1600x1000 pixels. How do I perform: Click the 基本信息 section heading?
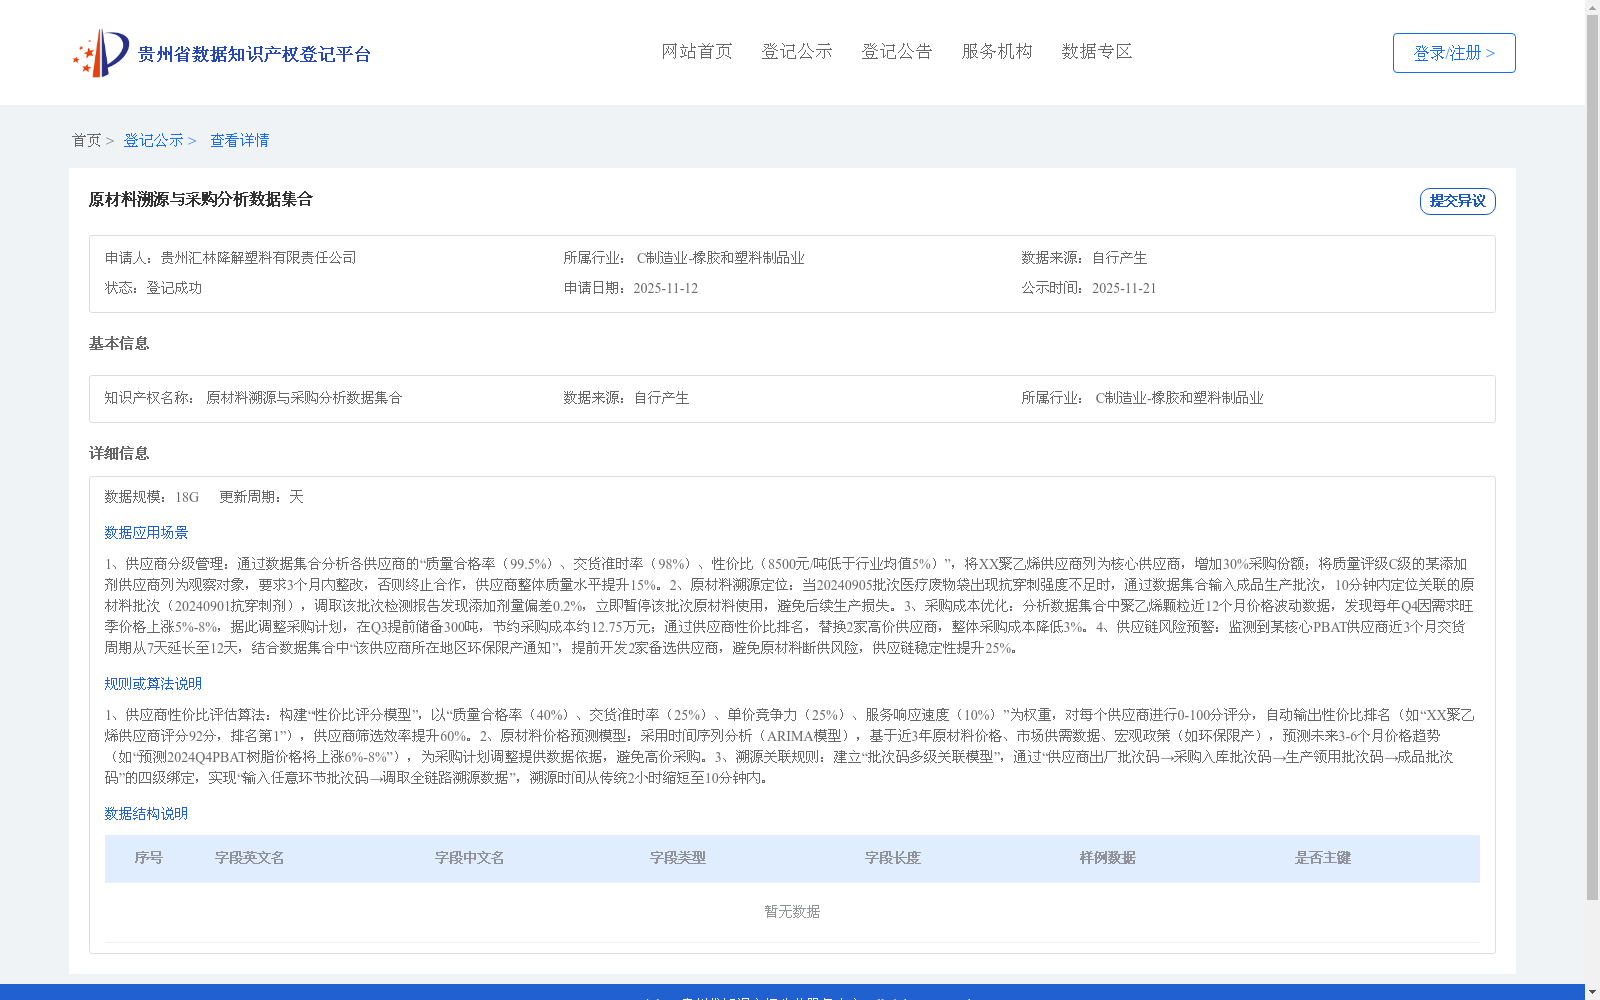coord(119,344)
